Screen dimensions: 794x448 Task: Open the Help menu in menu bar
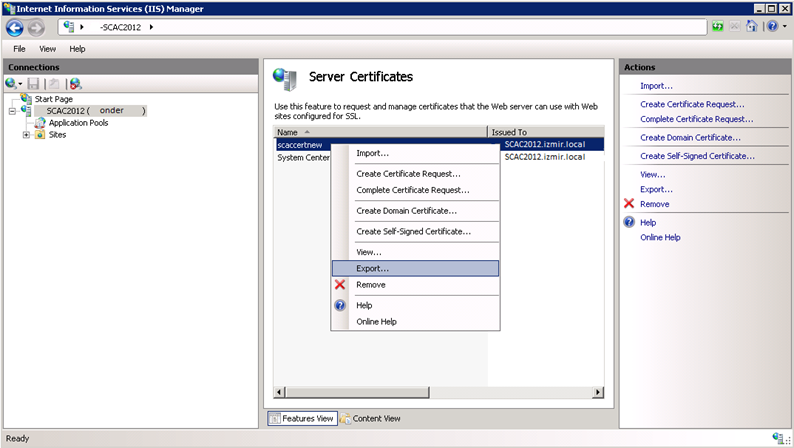click(x=77, y=49)
